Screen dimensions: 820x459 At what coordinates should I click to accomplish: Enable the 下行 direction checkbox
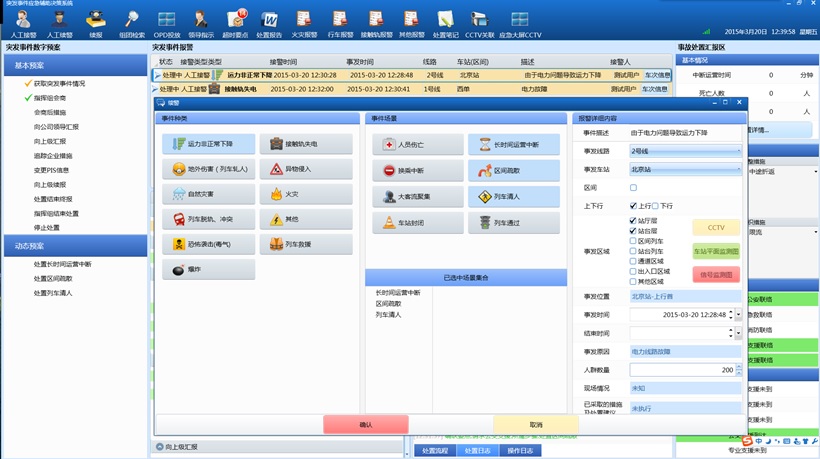click(656, 206)
